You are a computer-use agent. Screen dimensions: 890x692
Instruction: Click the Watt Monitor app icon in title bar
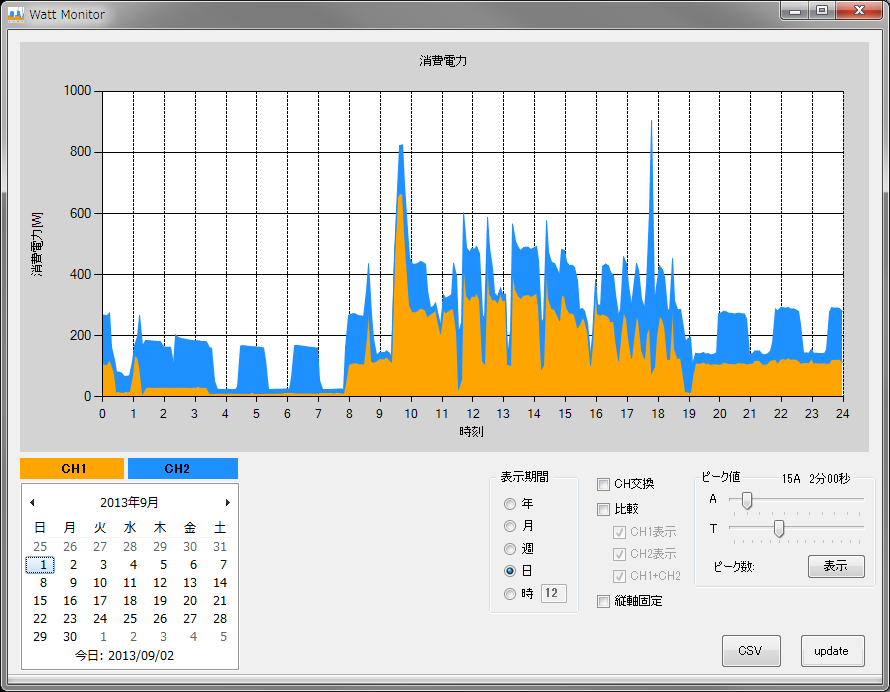(x=16, y=14)
